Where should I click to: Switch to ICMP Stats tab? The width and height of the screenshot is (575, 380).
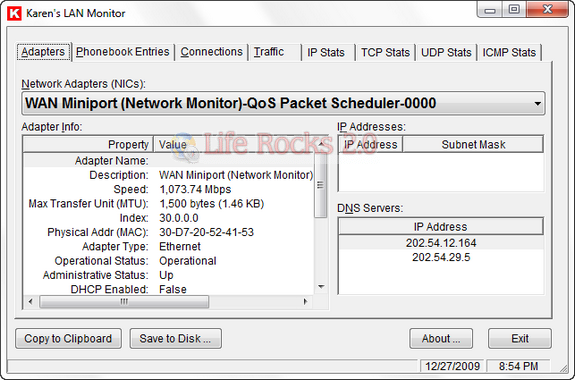pos(509,52)
